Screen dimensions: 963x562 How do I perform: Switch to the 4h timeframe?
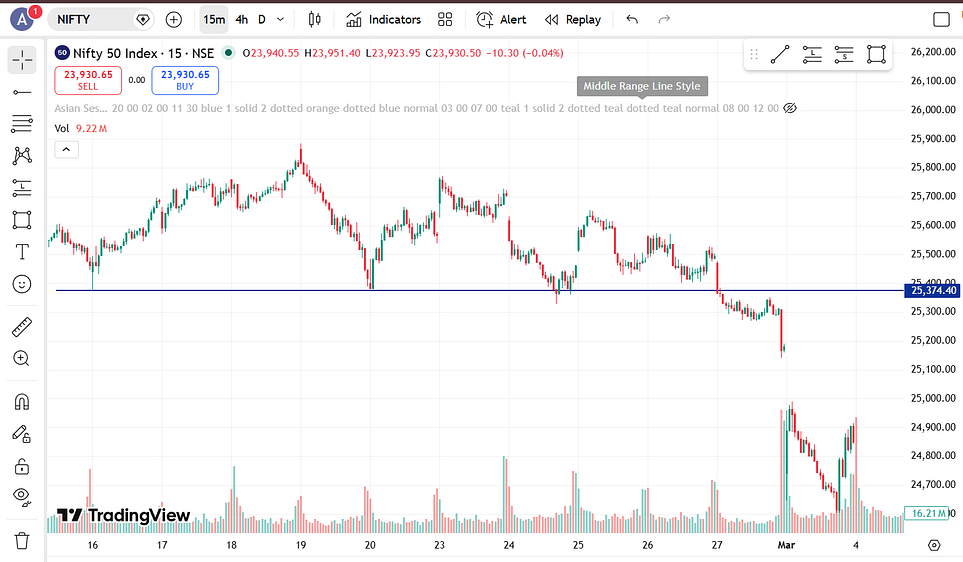242,20
